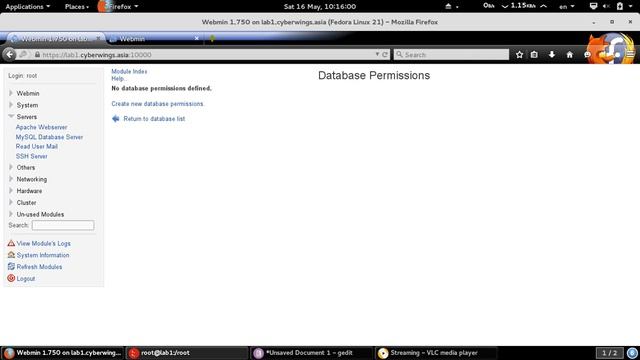
Task: Switch to the Webmin 1.750 browser tab
Action: (55, 39)
